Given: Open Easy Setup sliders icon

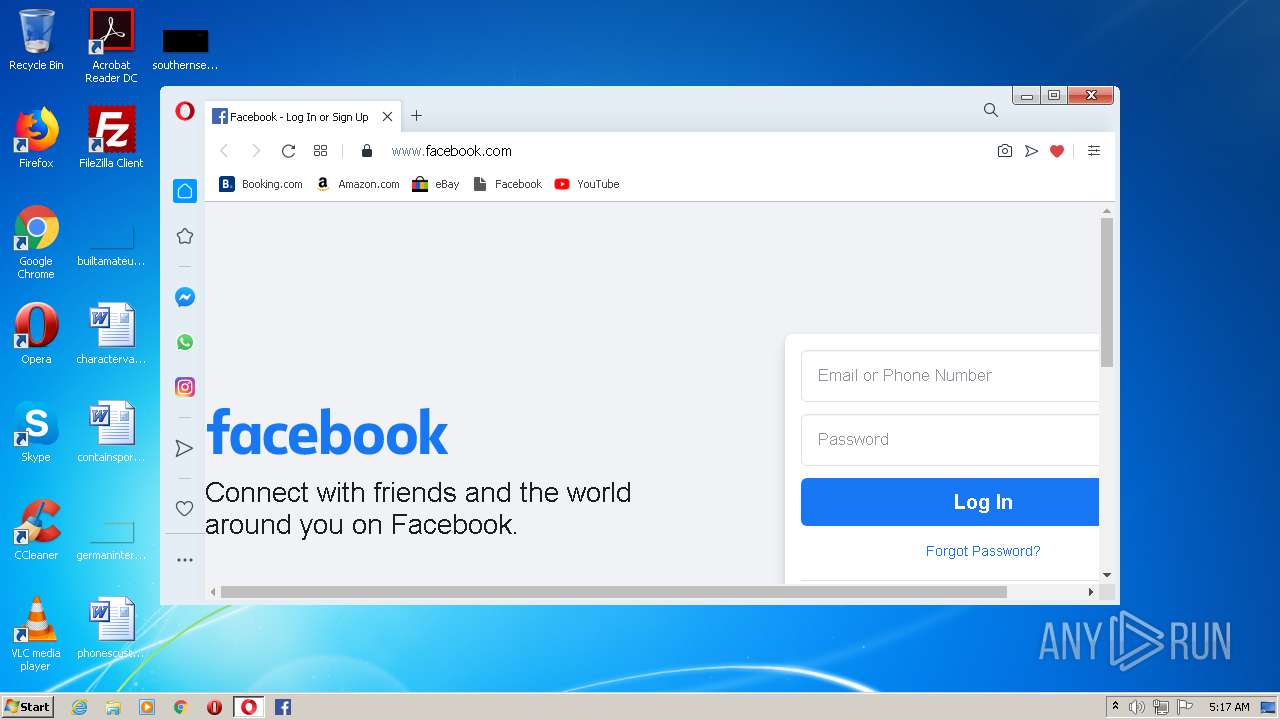Looking at the screenshot, I should [x=1094, y=151].
